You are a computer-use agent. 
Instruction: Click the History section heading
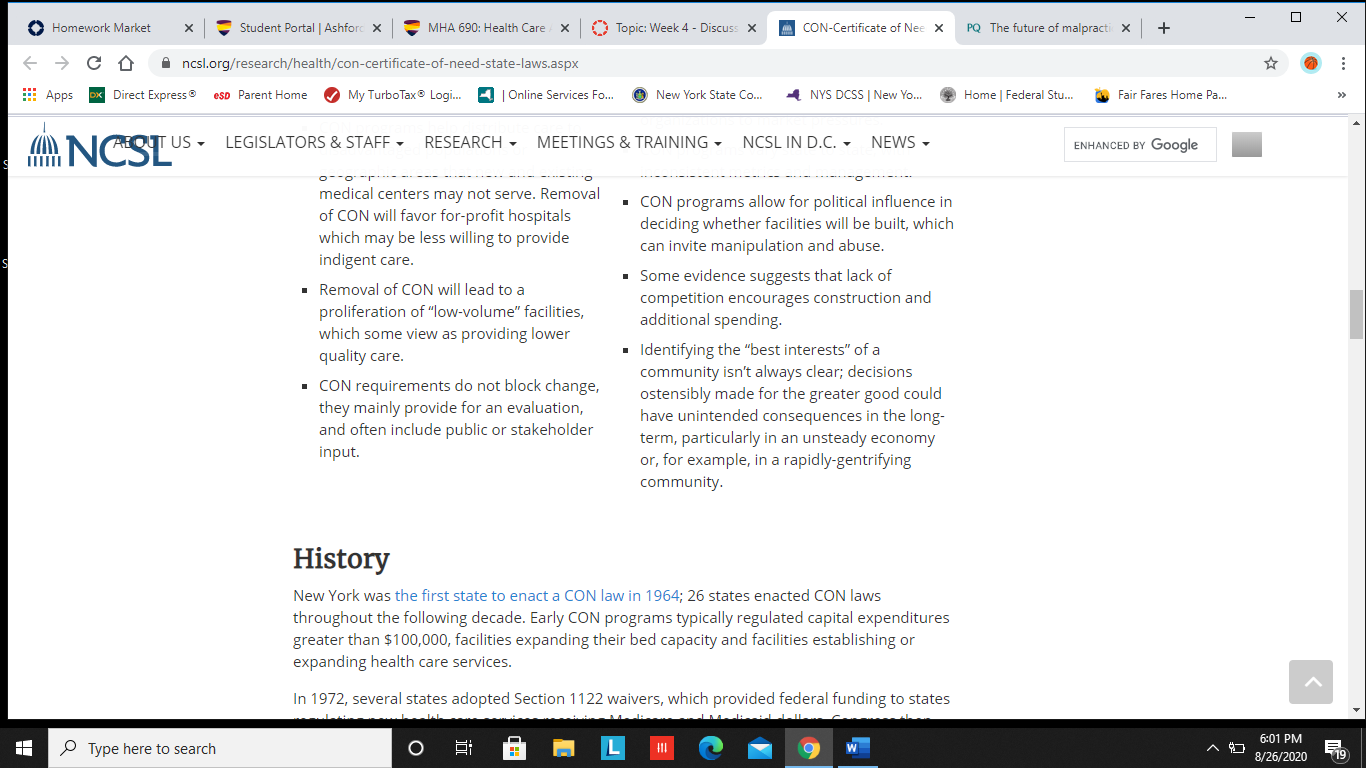341,558
